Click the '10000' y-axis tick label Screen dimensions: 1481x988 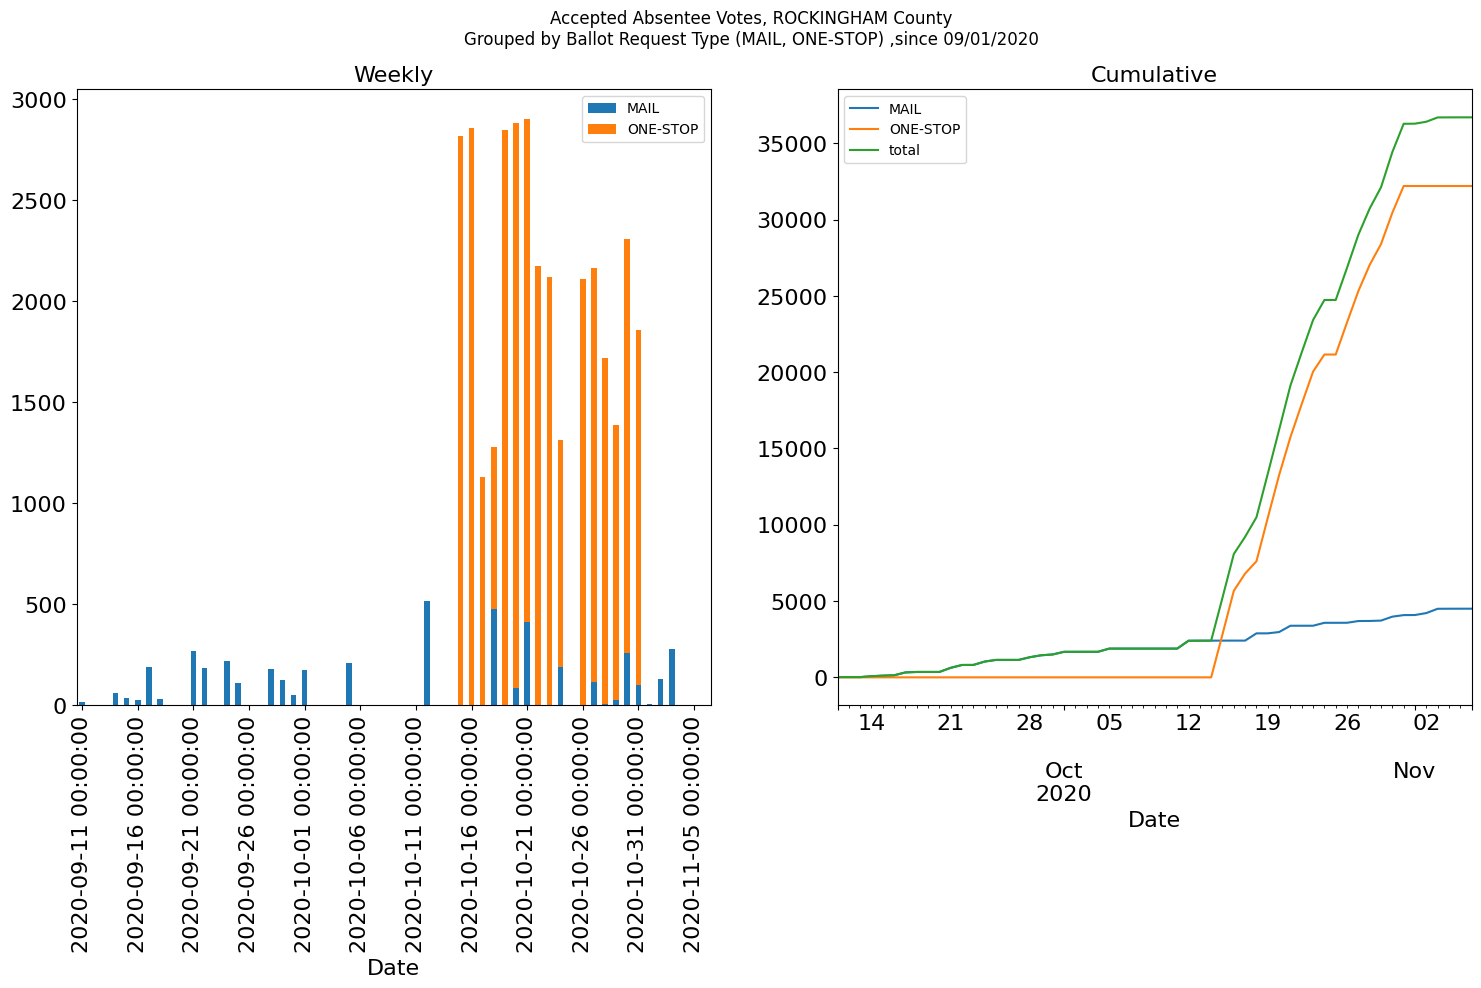[x=793, y=525]
